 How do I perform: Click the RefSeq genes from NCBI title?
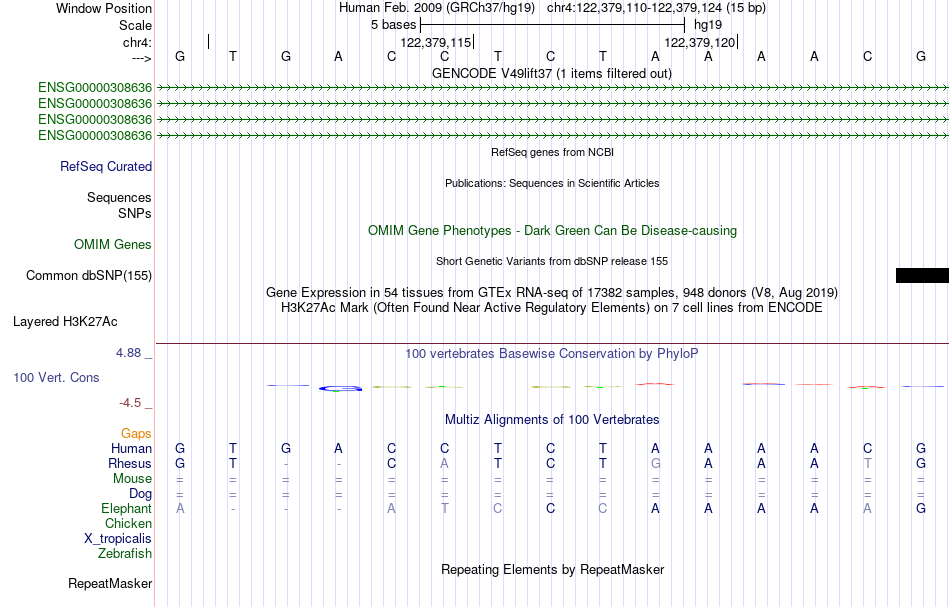coord(553,152)
